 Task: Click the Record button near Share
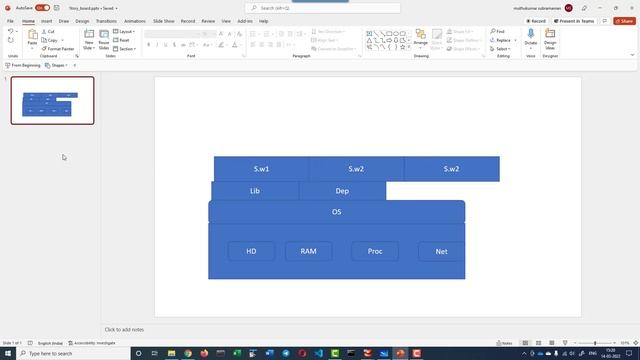coord(536,21)
